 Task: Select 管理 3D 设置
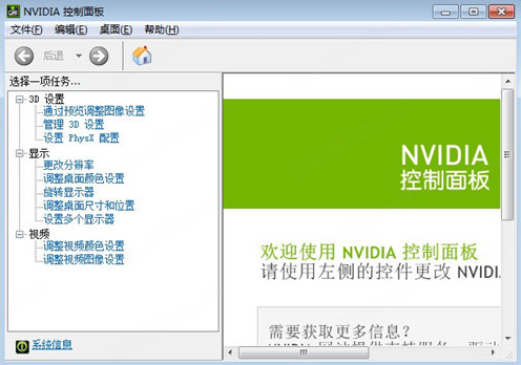point(74,125)
